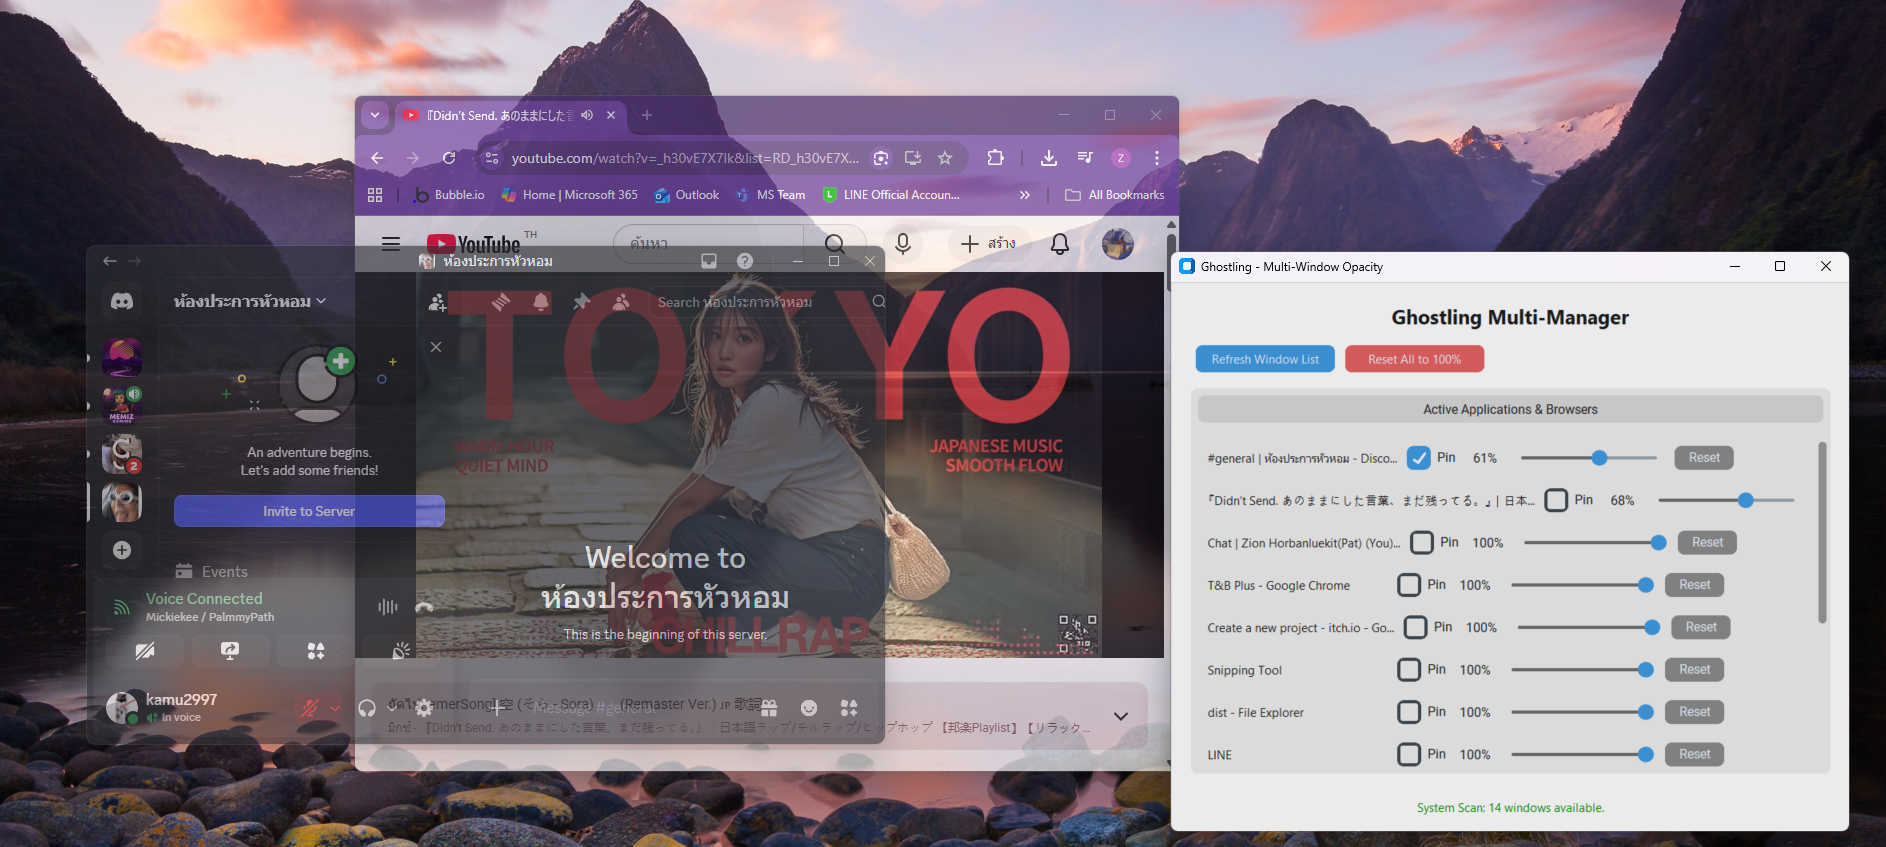Open Chrome media controls icon
Image resolution: width=1886 pixels, height=847 pixels.
click(x=1085, y=158)
